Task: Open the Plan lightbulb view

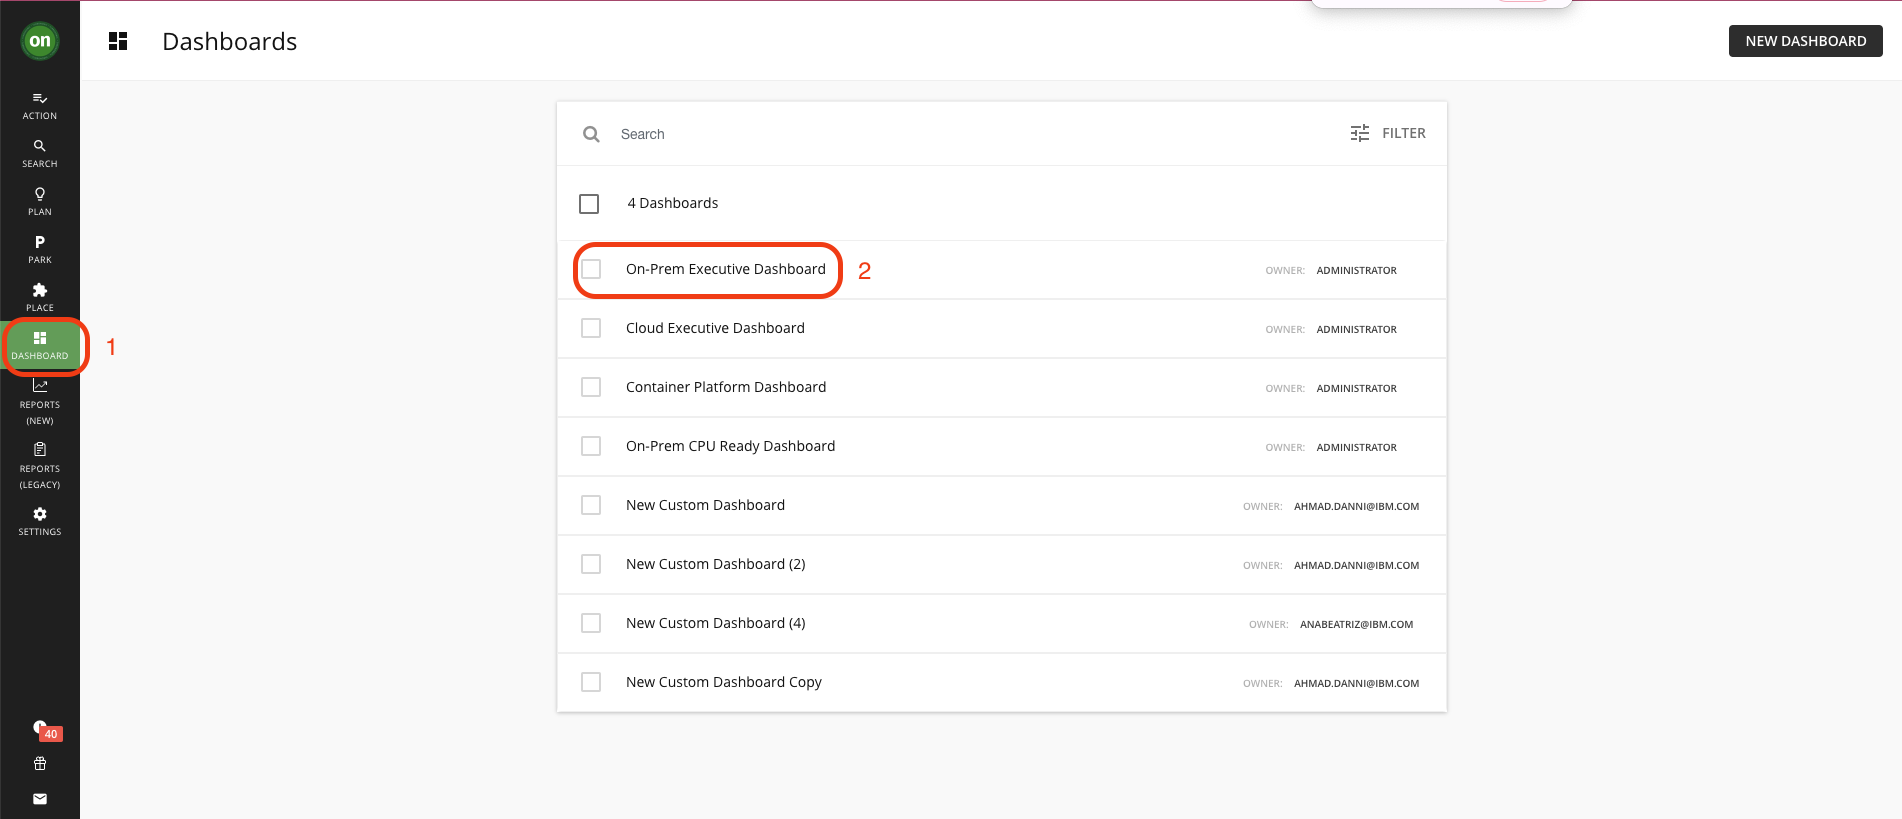Action: click(x=40, y=202)
